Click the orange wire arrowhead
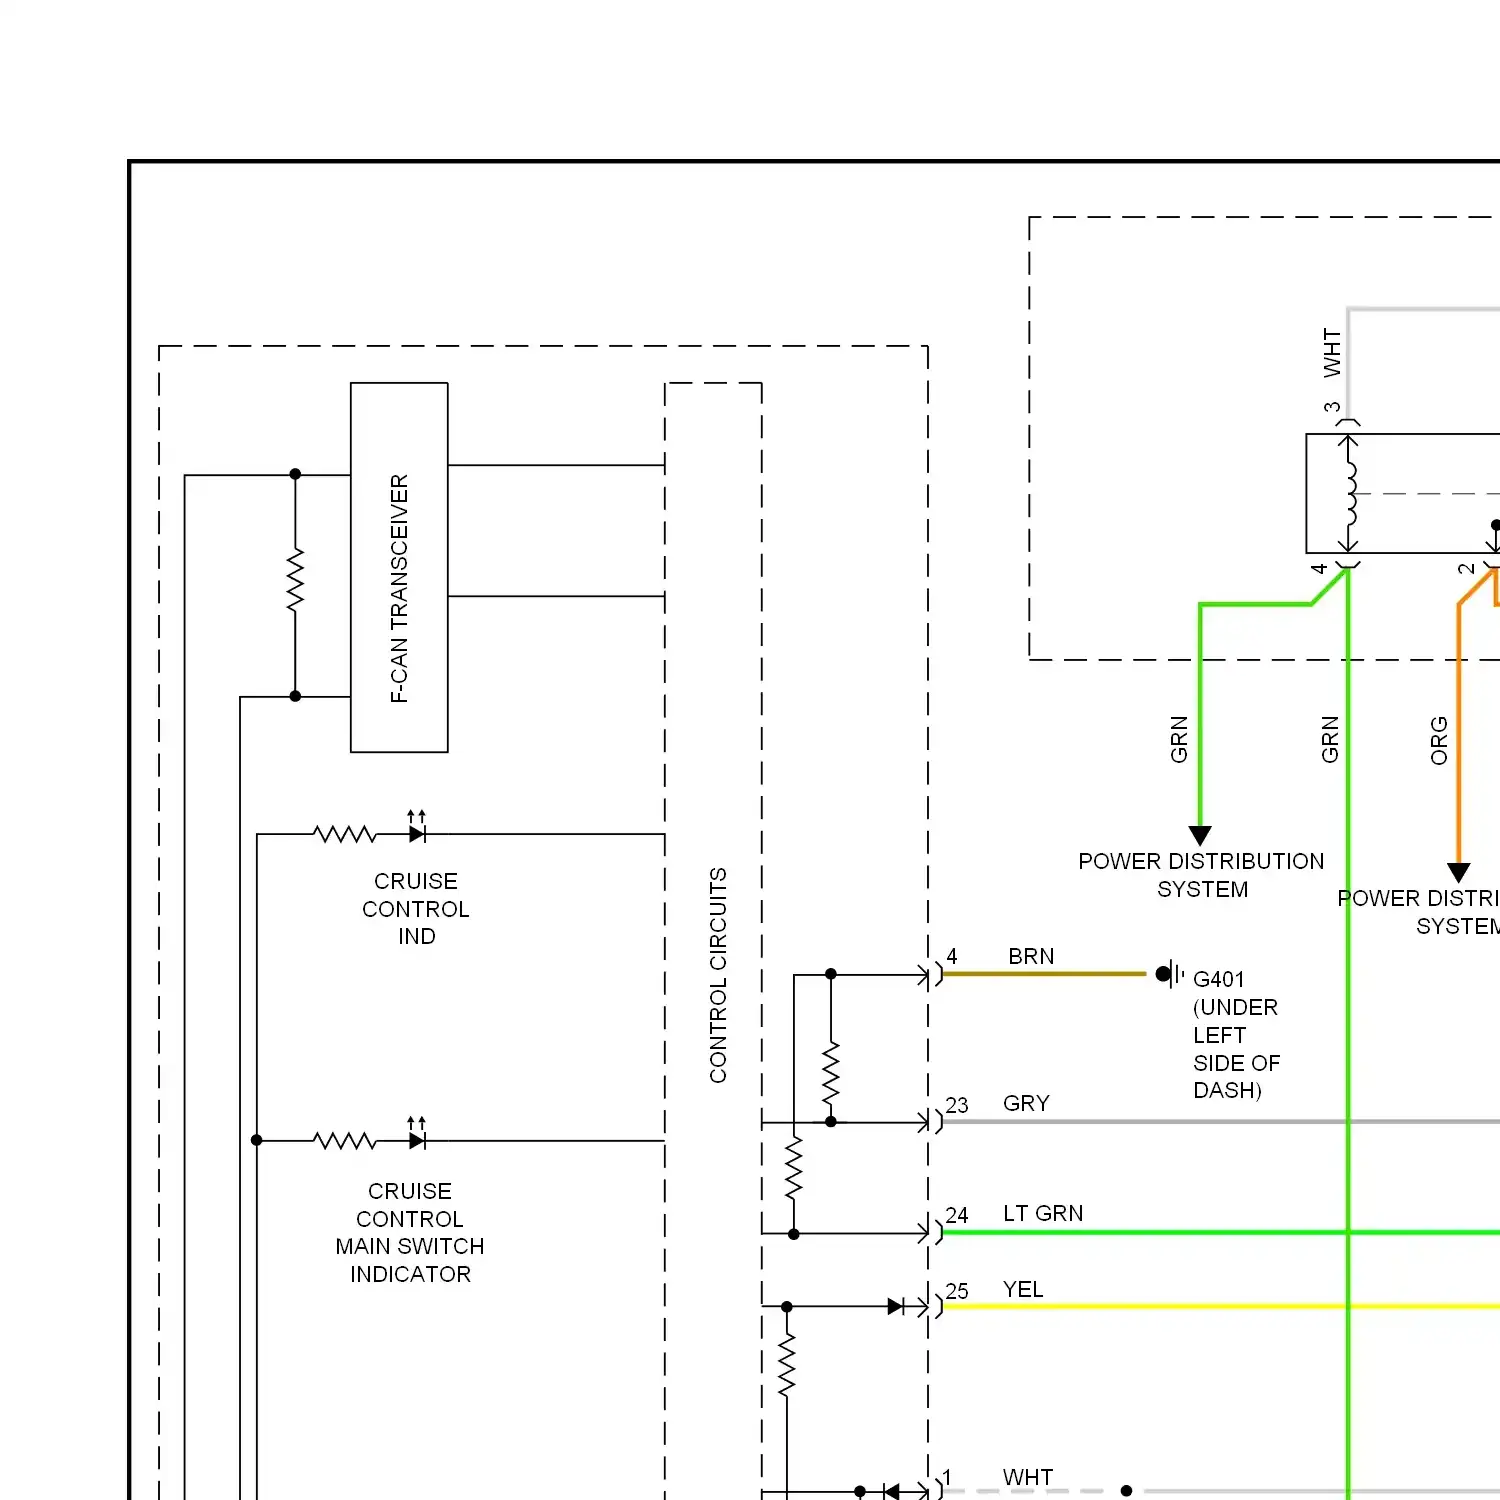Viewport: 1500px width, 1500px height. [x=1459, y=873]
